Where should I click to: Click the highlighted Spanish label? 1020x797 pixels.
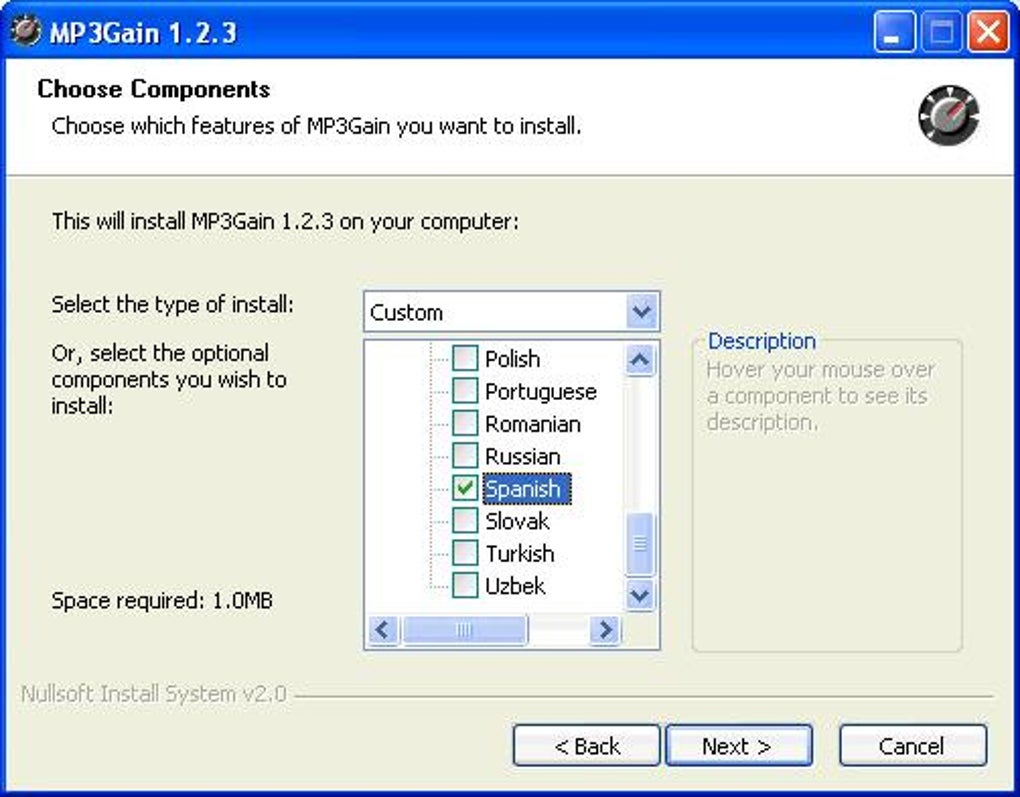[x=527, y=489]
